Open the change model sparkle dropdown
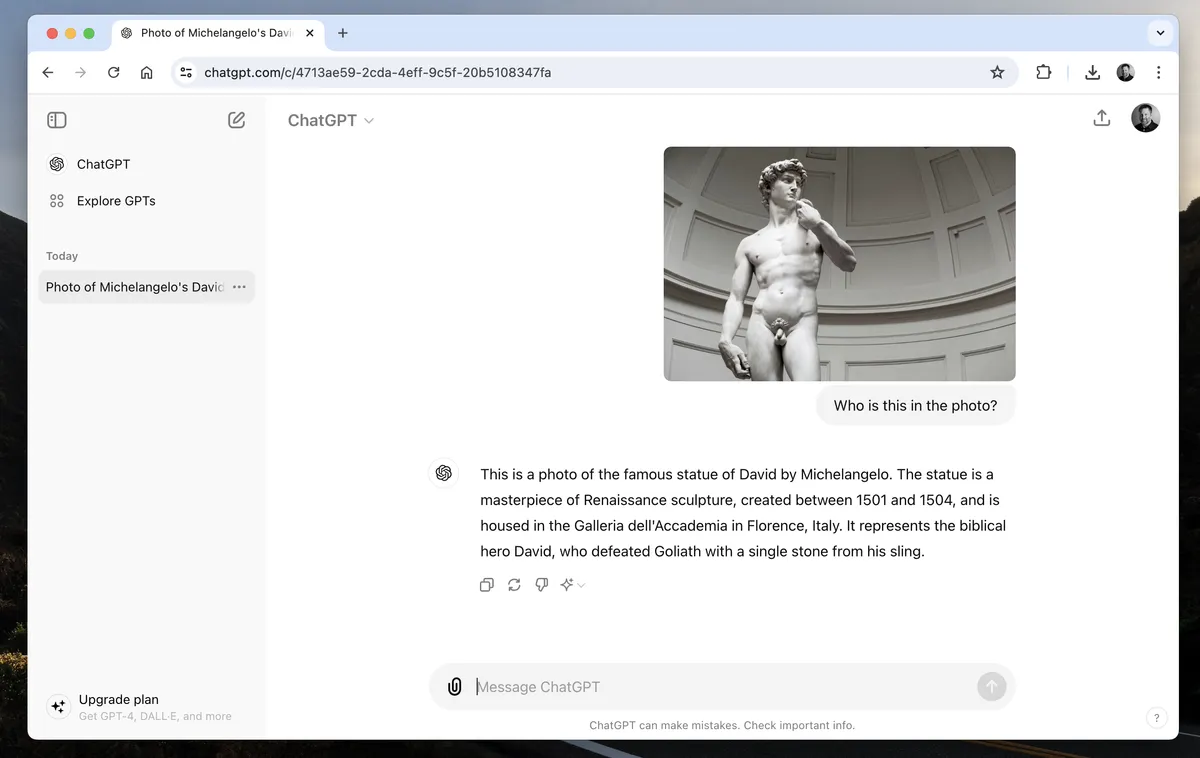 (572, 585)
